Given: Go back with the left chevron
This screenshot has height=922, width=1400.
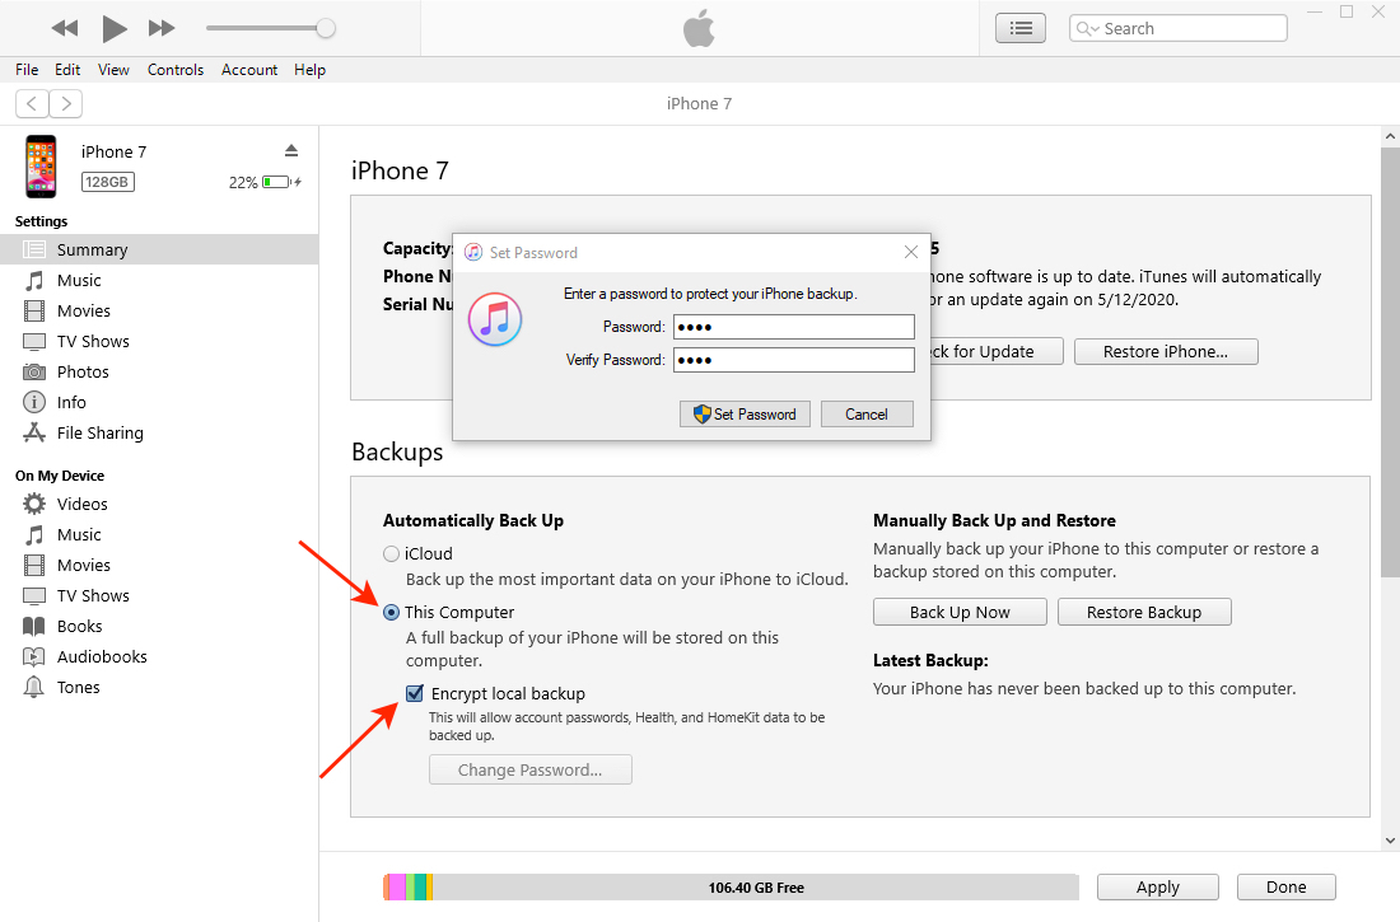Looking at the screenshot, I should coord(32,103).
